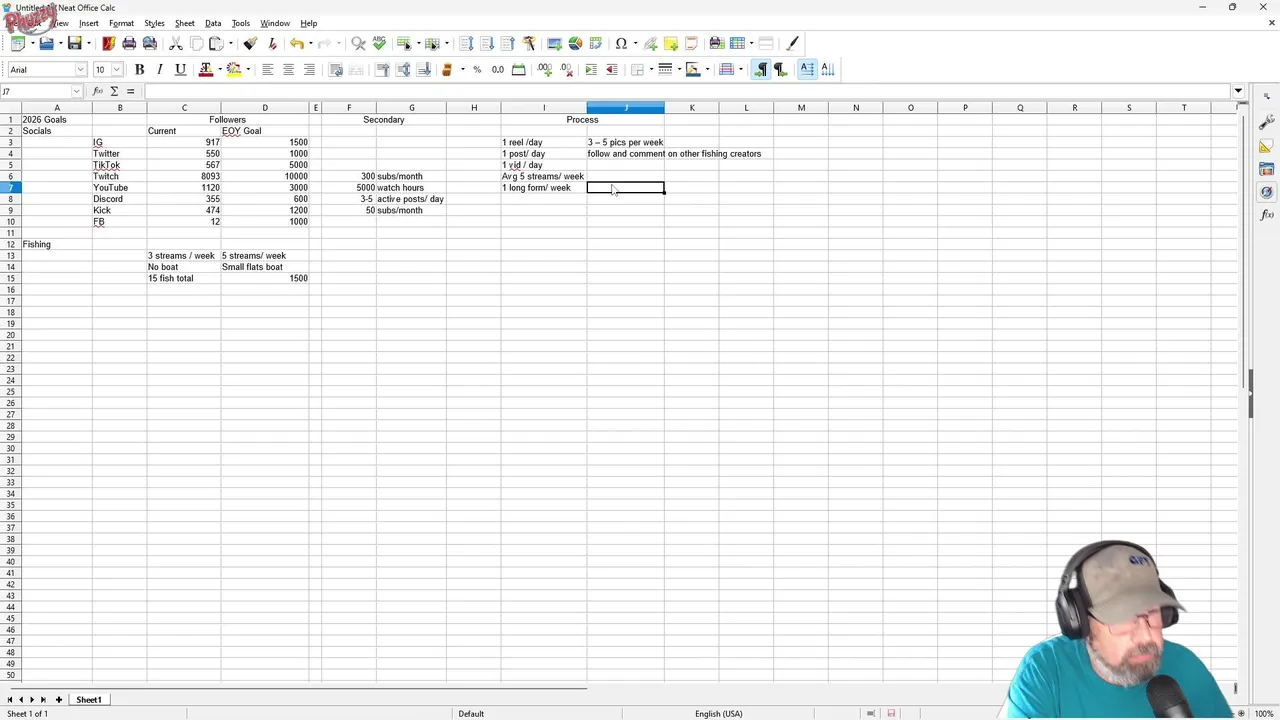This screenshot has width=1280, height=720.
Task: Open Print Preview from the toolbar
Action: tap(150, 43)
